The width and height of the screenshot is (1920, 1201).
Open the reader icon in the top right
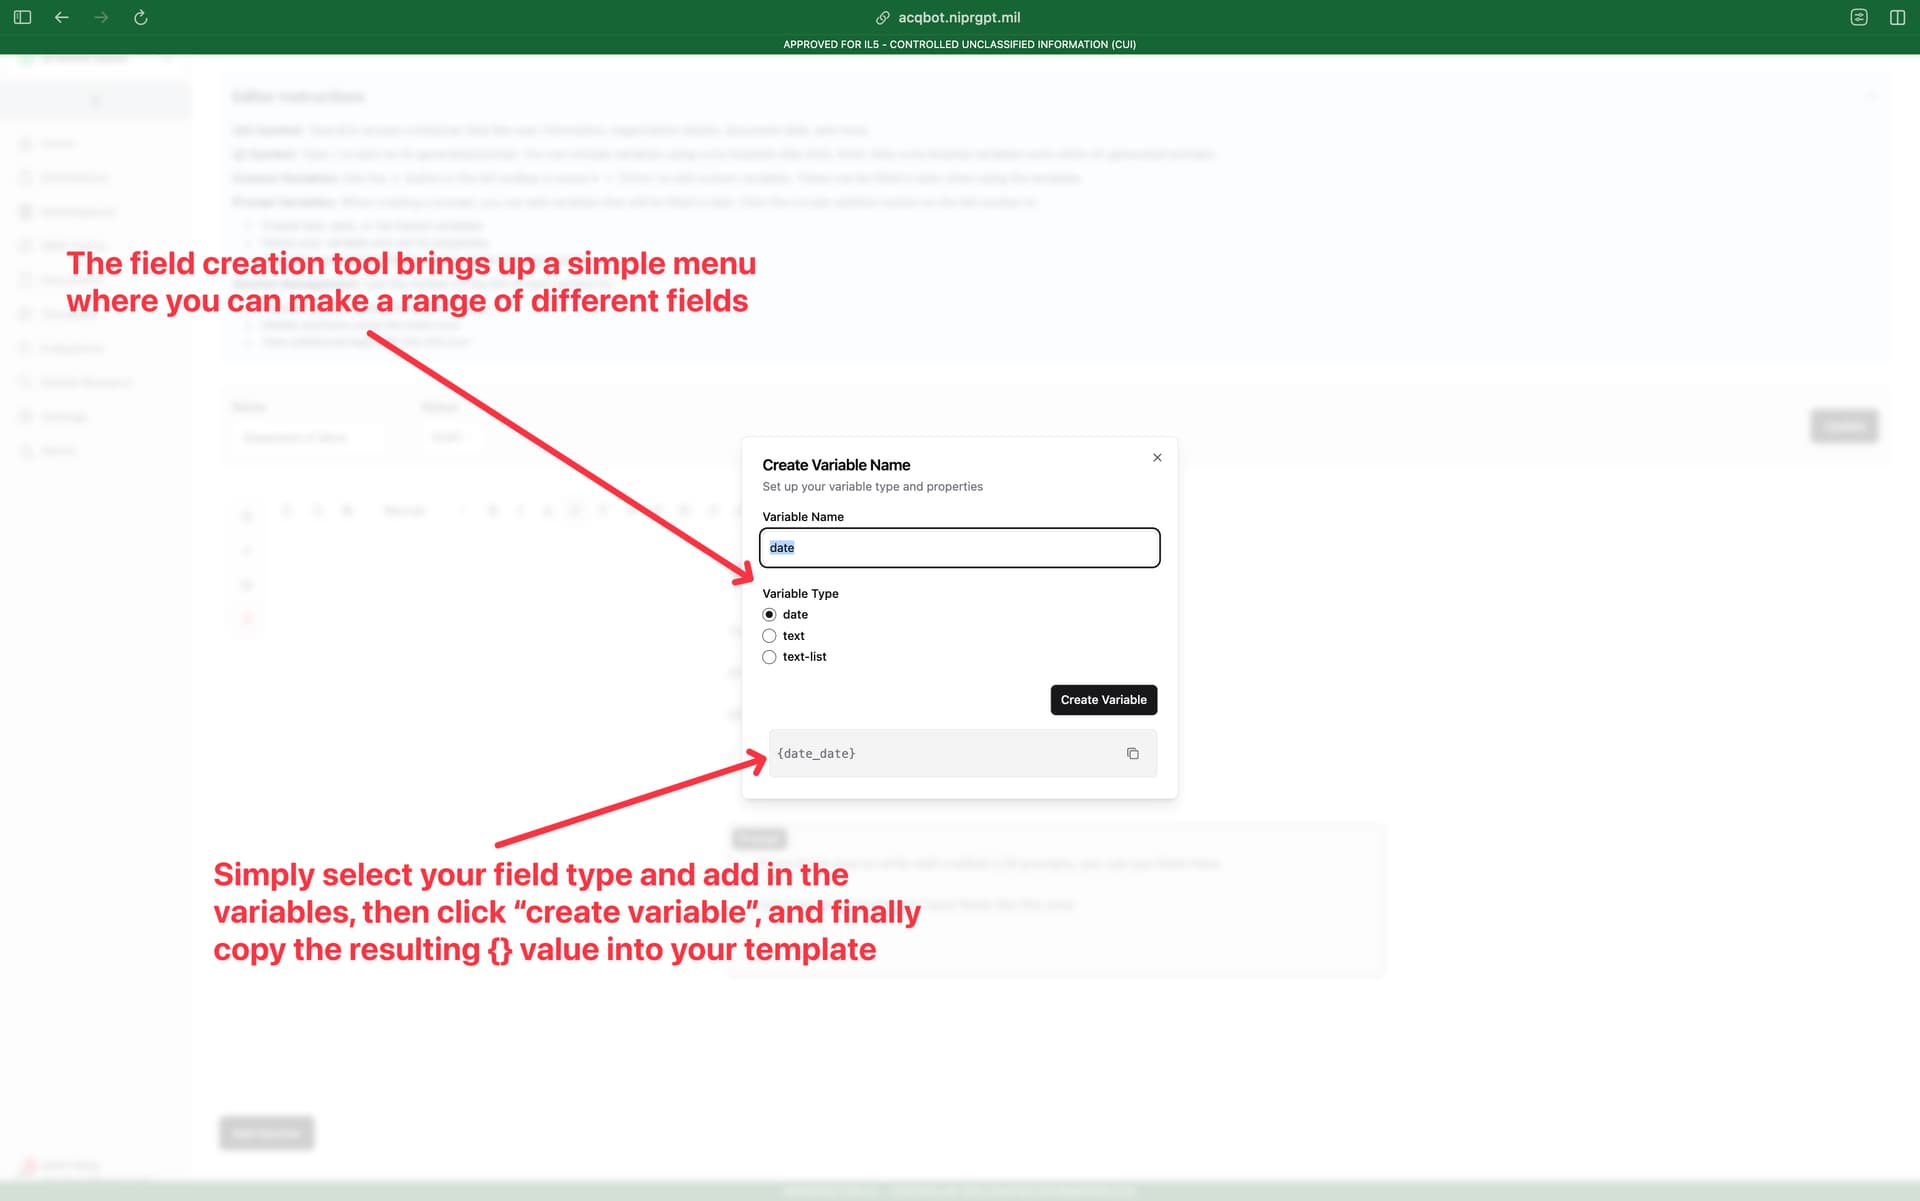tap(1859, 17)
